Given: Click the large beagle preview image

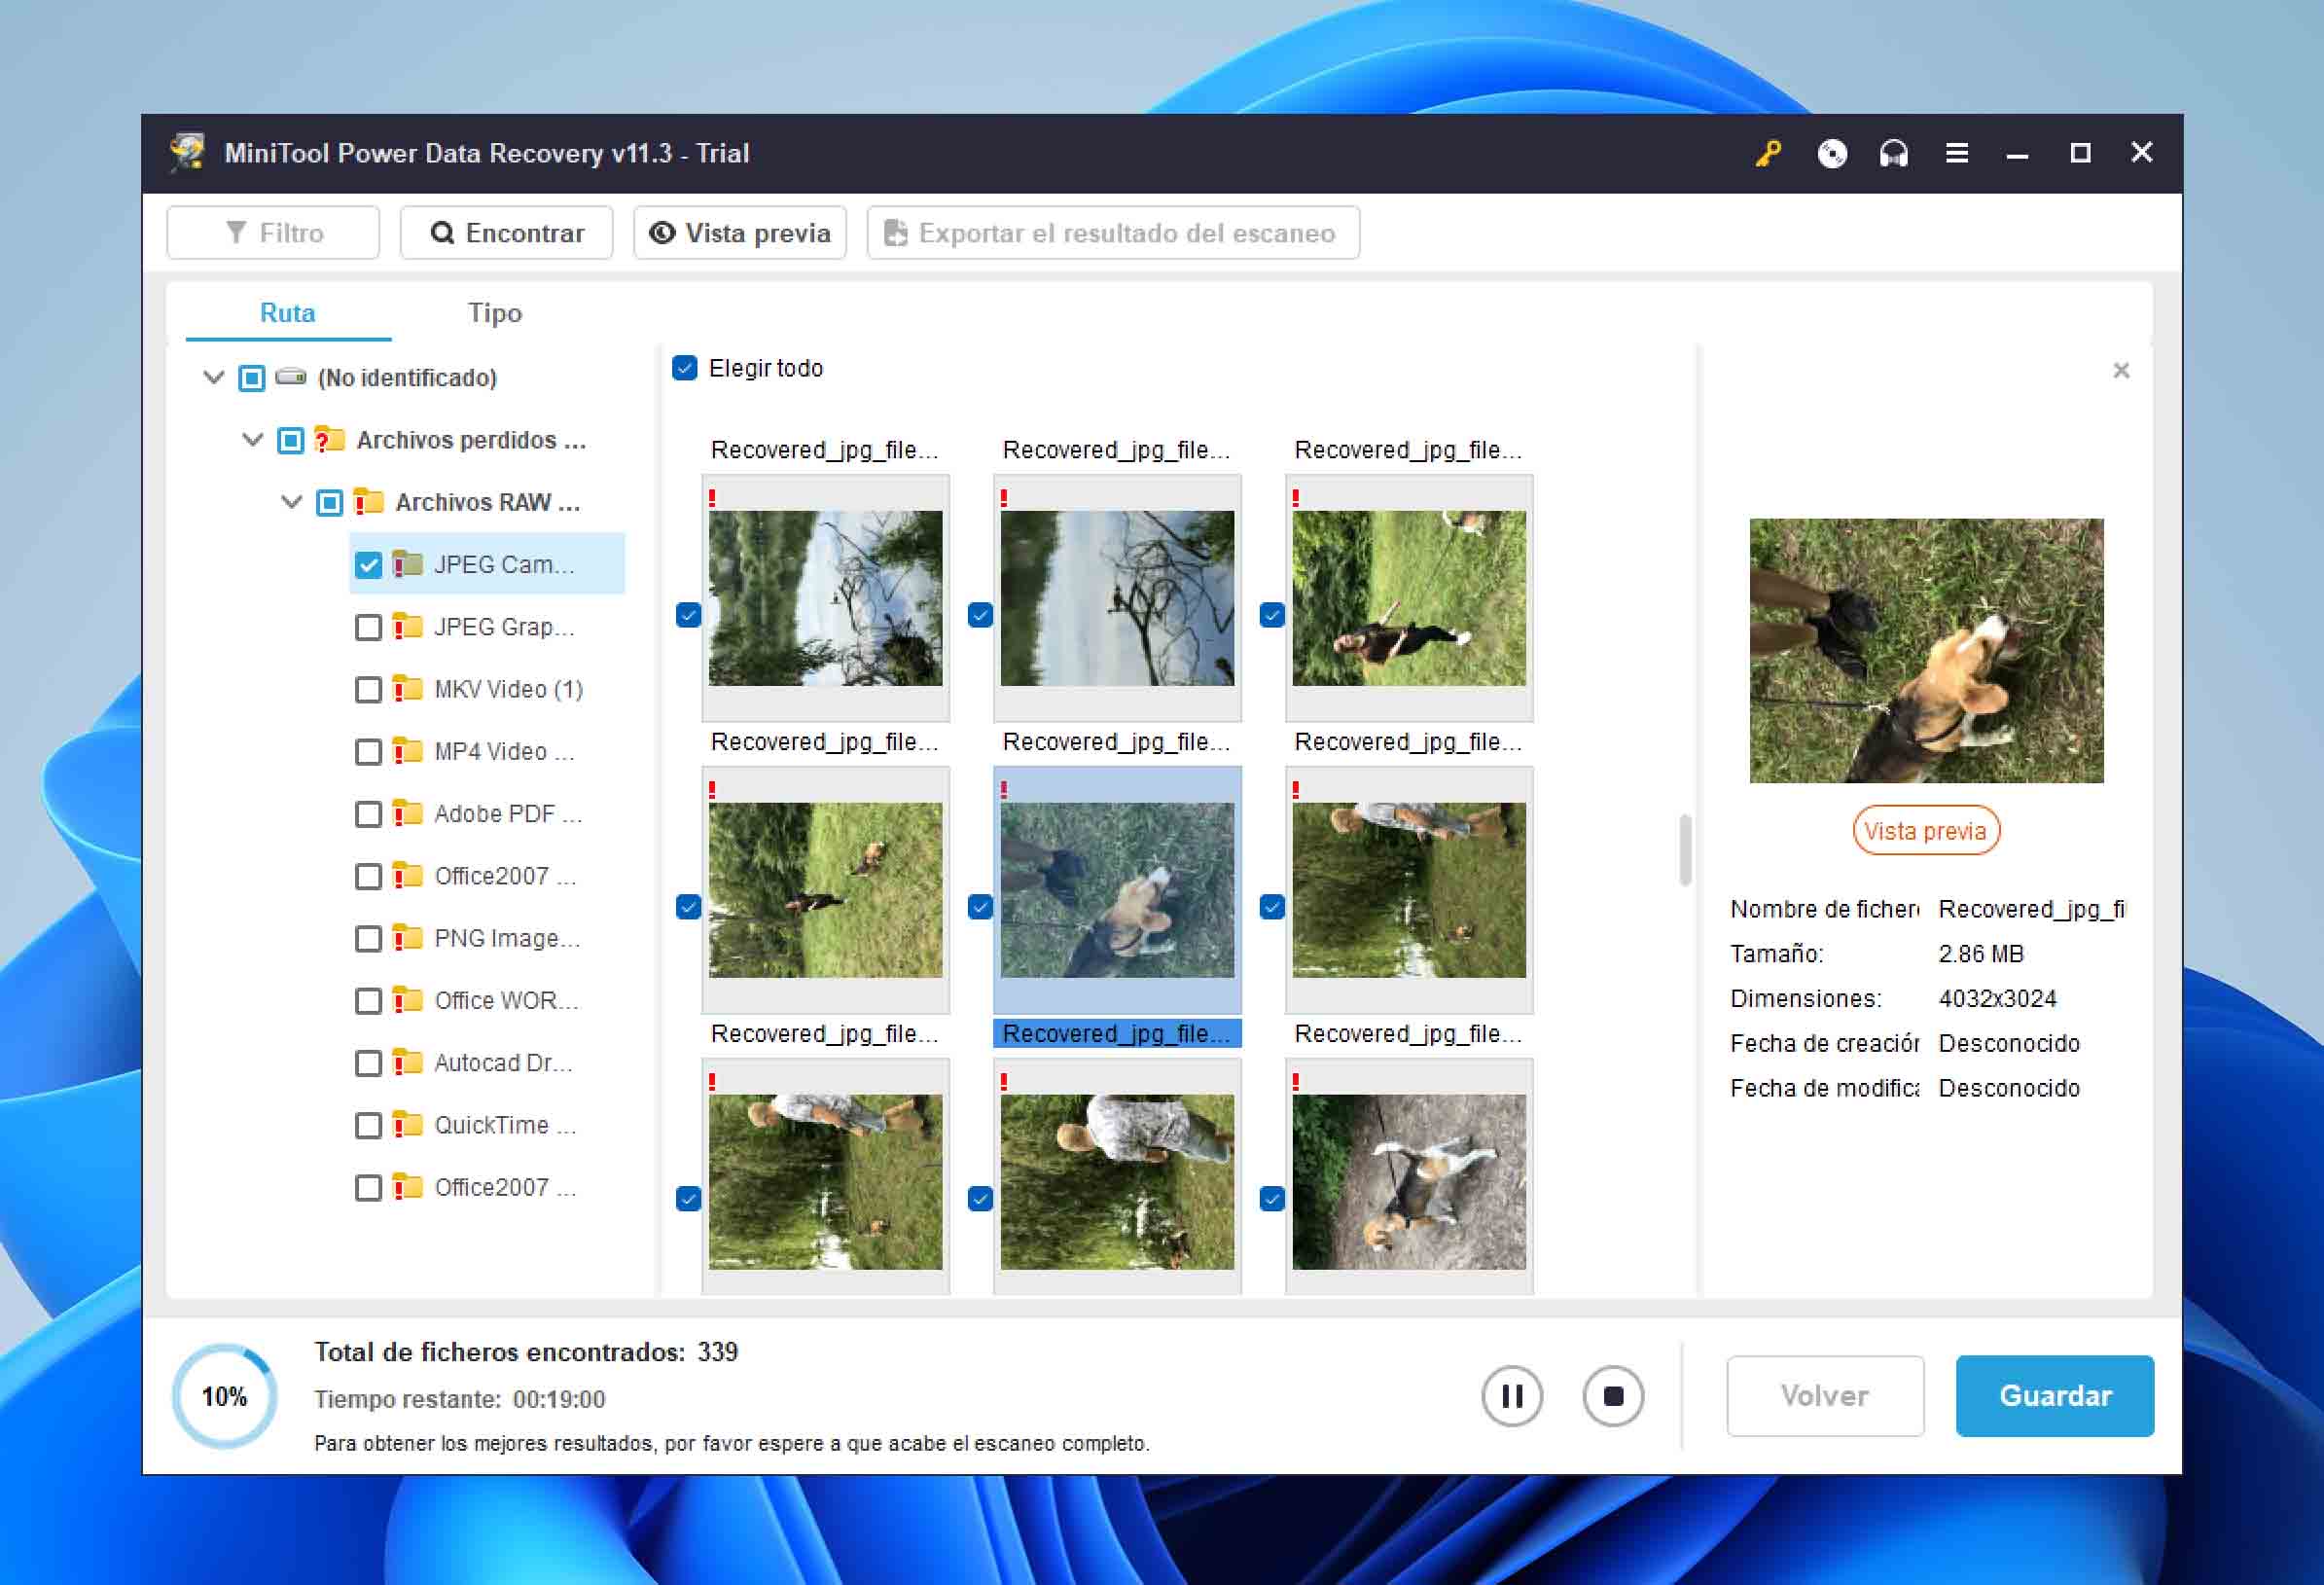Looking at the screenshot, I should [x=1926, y=651].
